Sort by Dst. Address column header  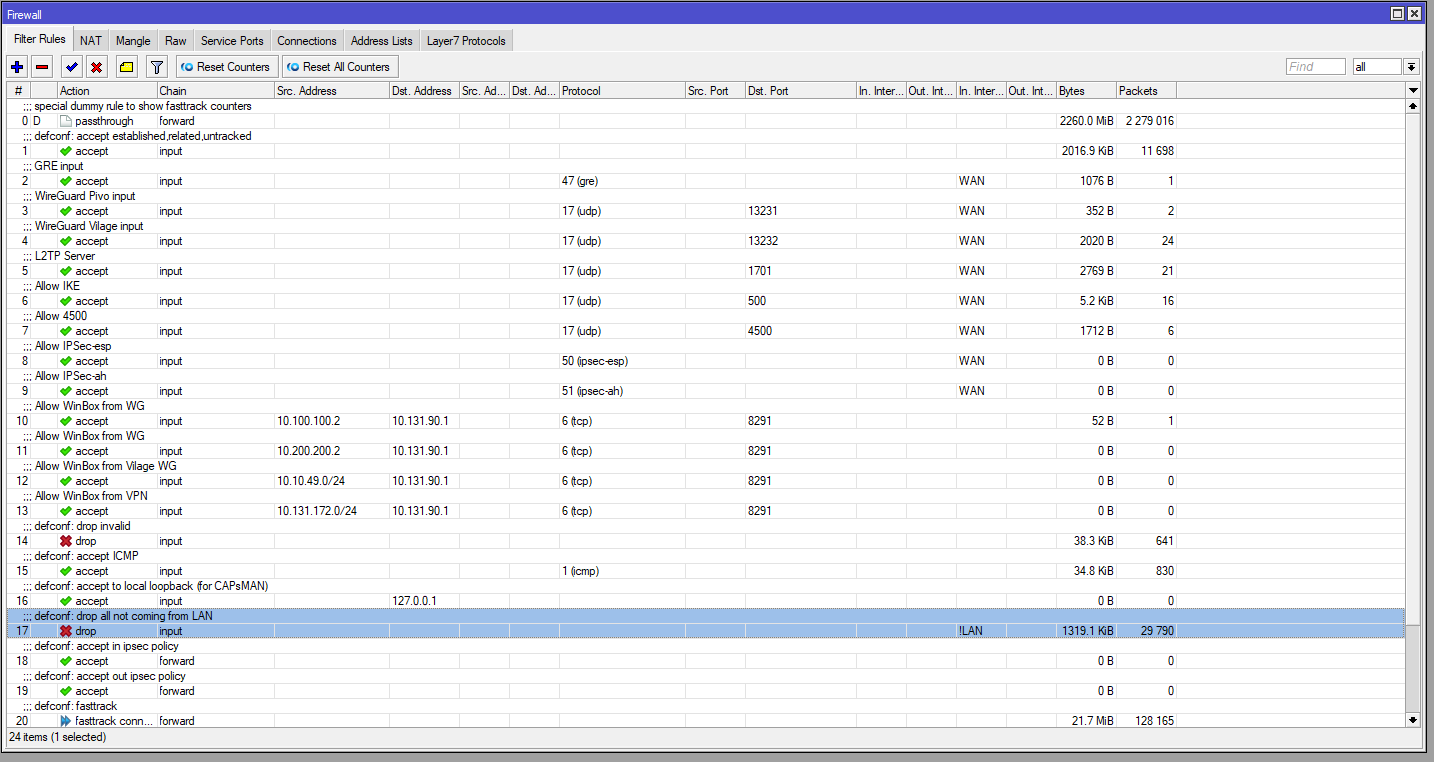pos(424,91)
